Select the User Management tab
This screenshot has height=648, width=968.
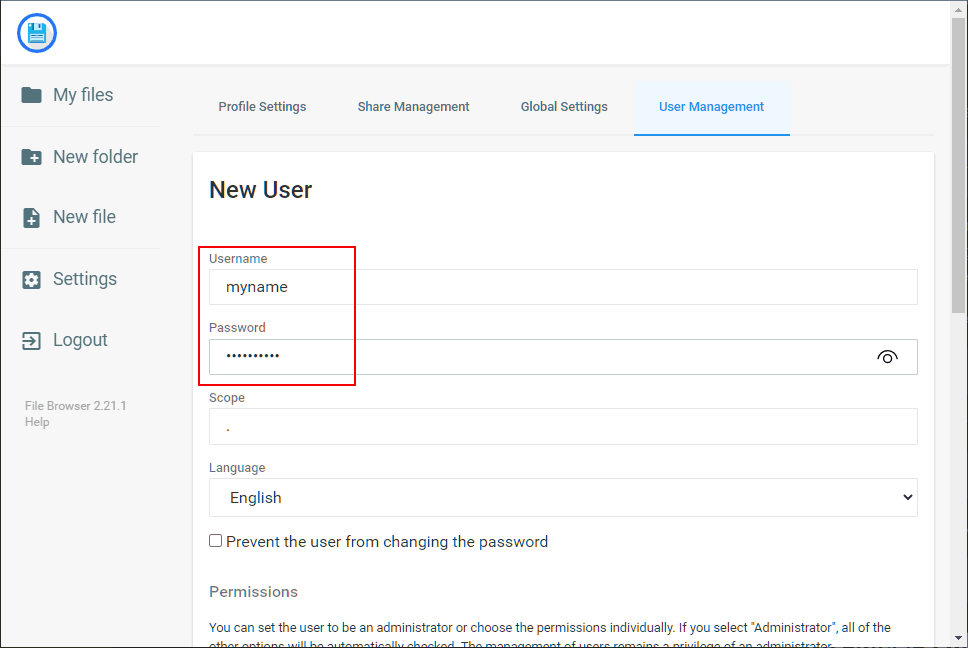(x=711, y=107)
